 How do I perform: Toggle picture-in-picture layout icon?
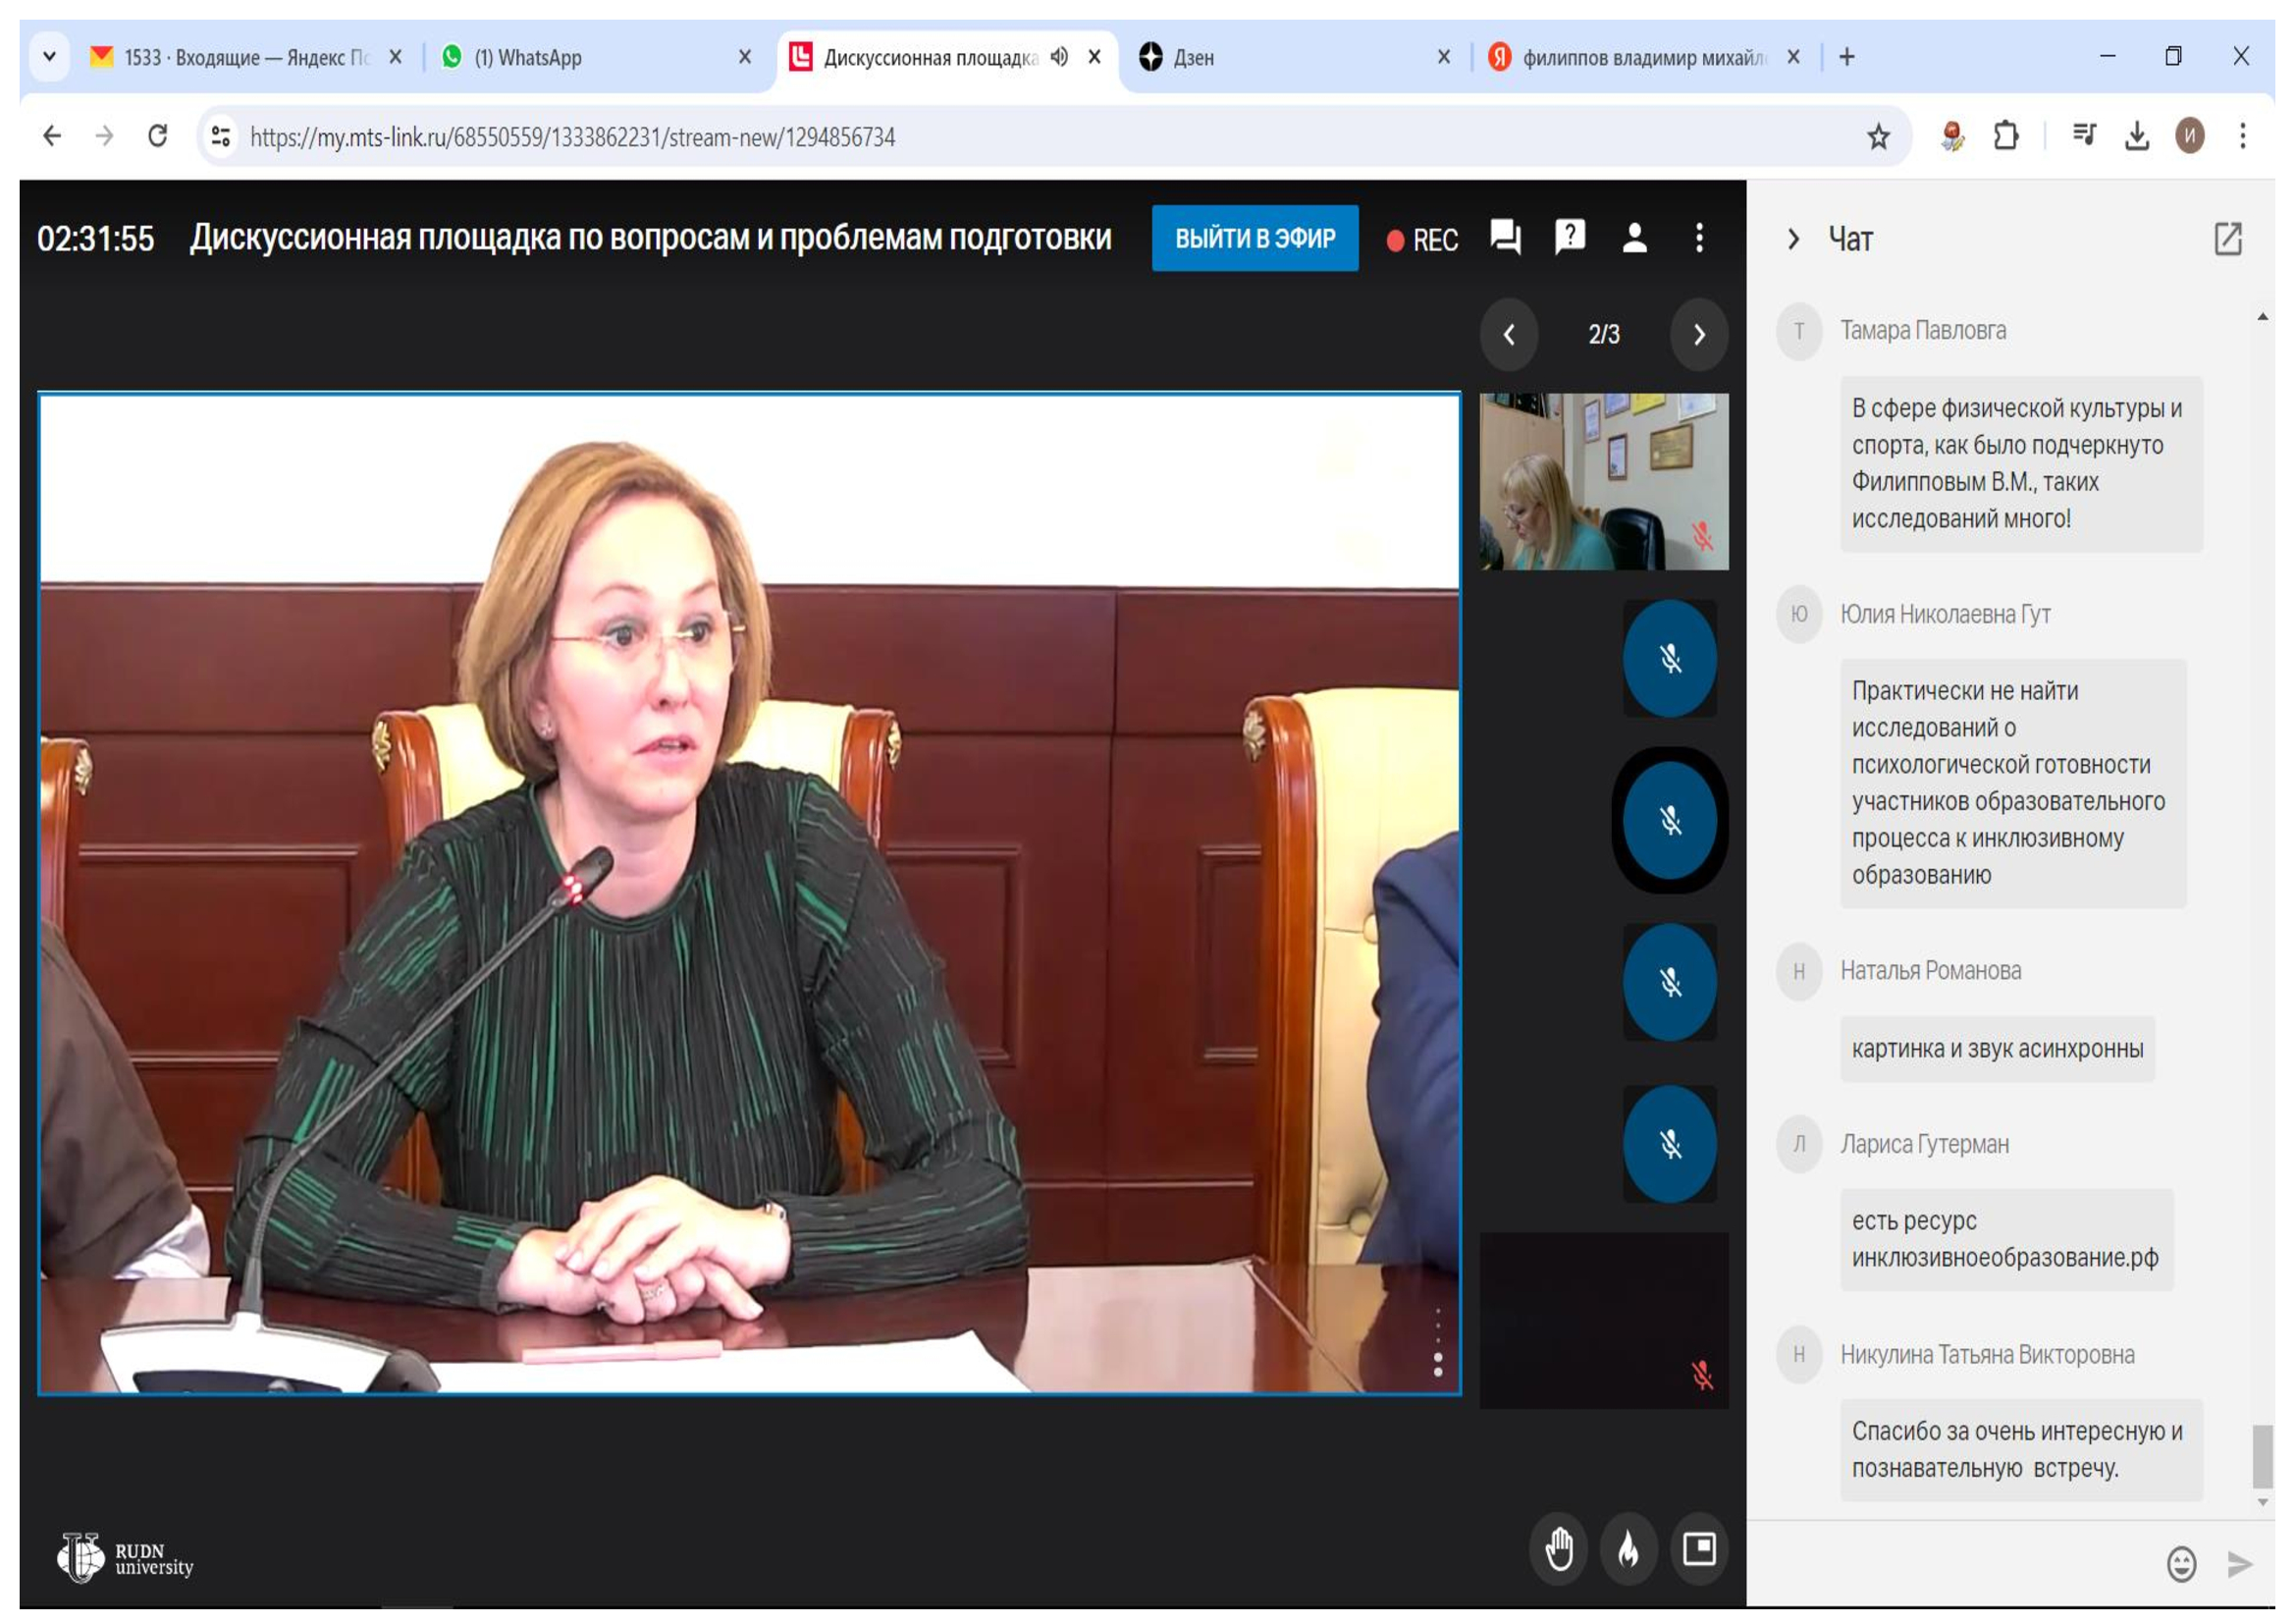(x=1699, y=1551)
